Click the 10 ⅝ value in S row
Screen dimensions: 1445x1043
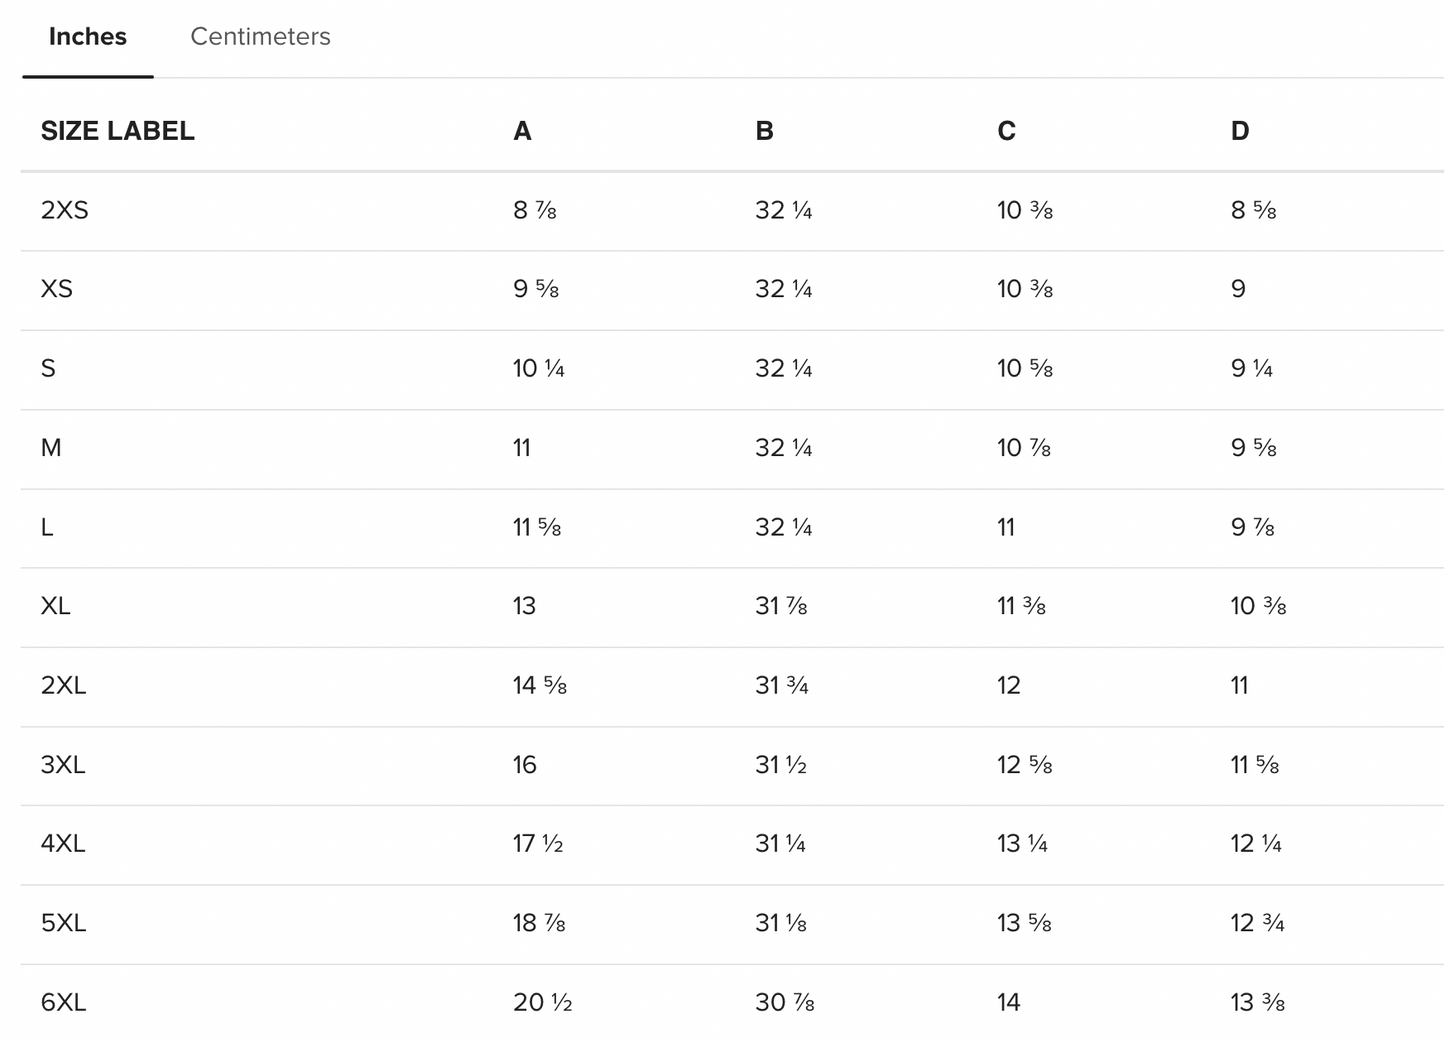1024,369
